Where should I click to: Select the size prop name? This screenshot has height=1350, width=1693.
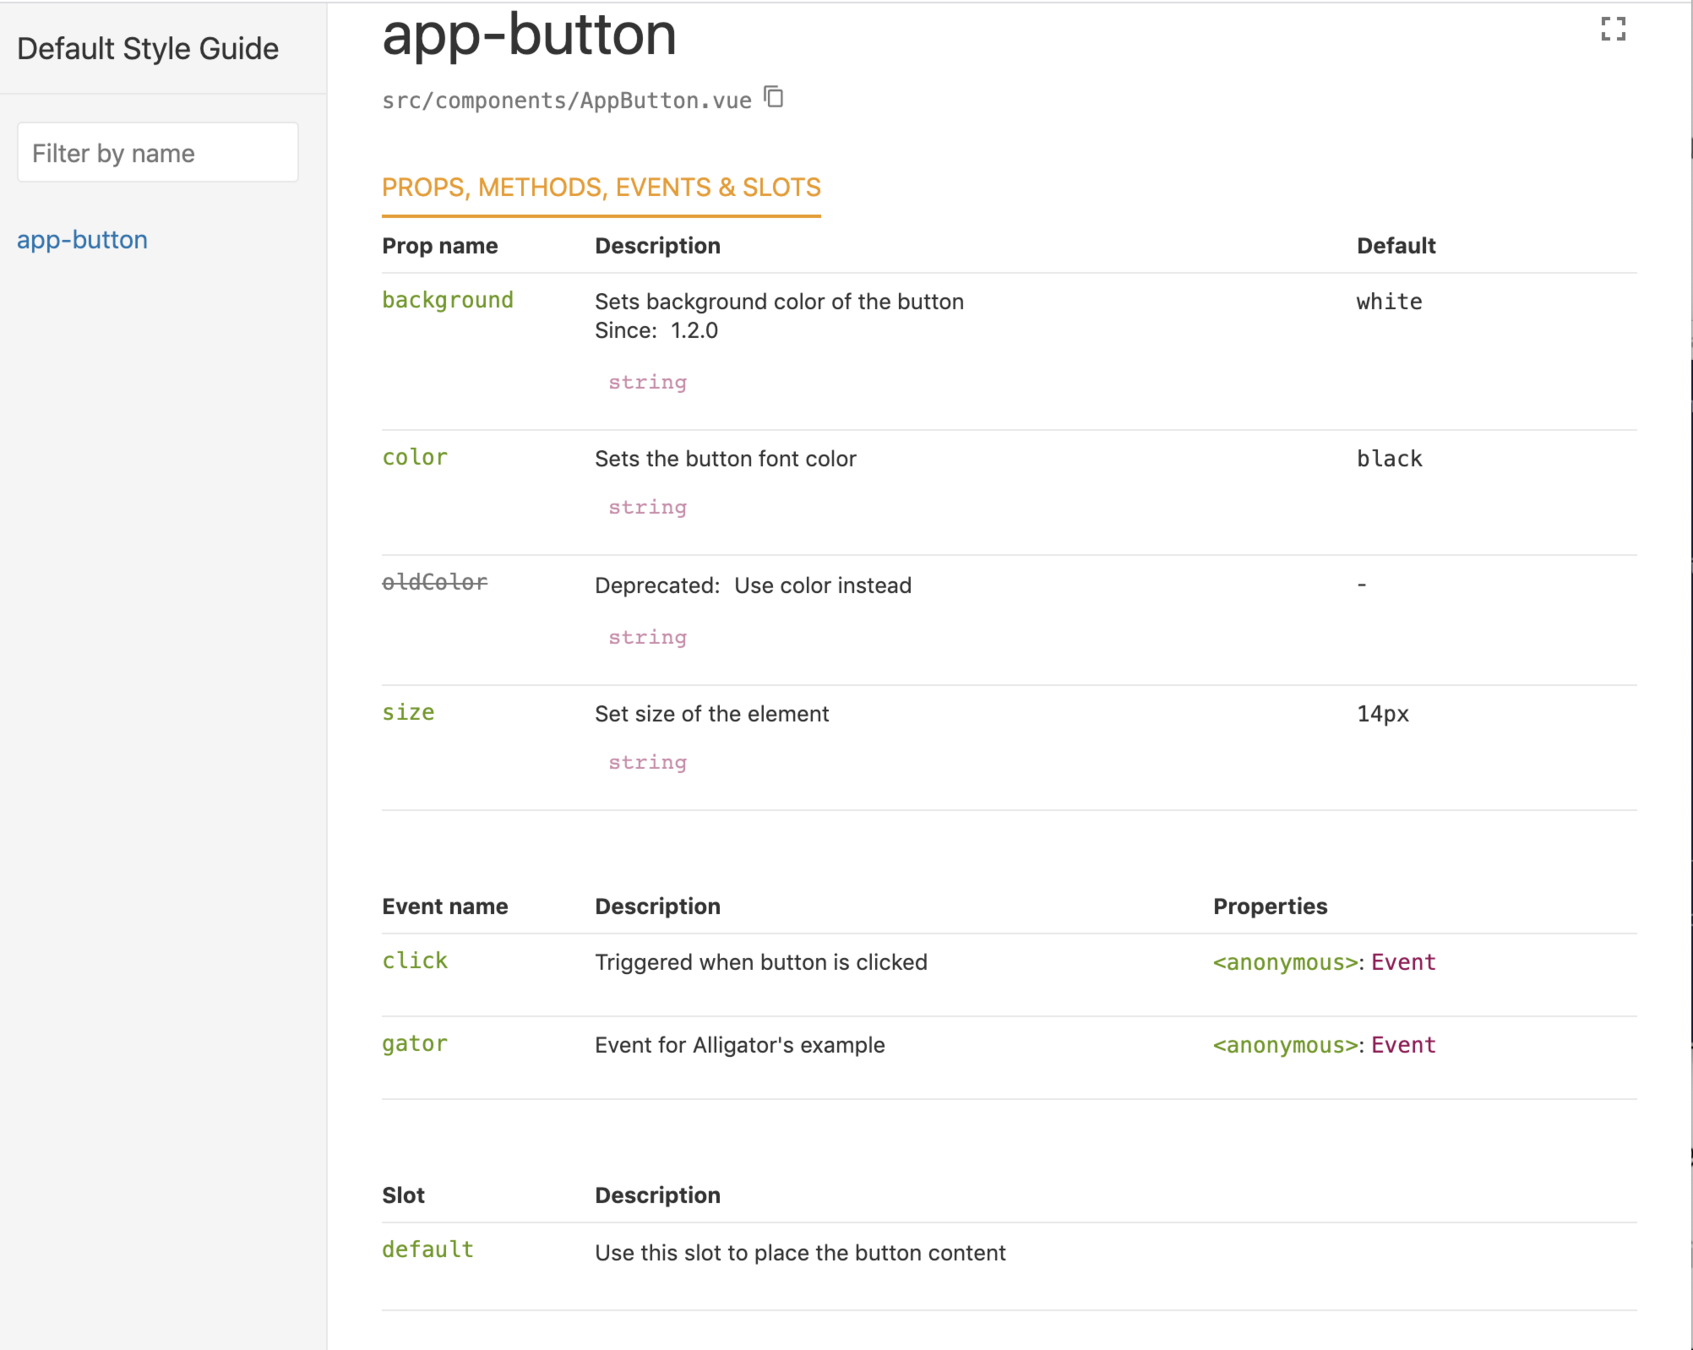point(408,712)
